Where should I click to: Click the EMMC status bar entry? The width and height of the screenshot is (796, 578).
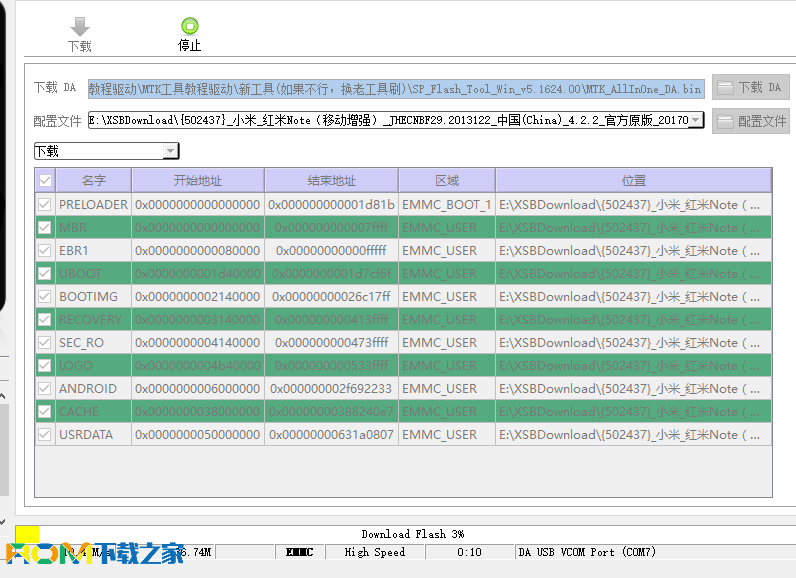[300, 552]
